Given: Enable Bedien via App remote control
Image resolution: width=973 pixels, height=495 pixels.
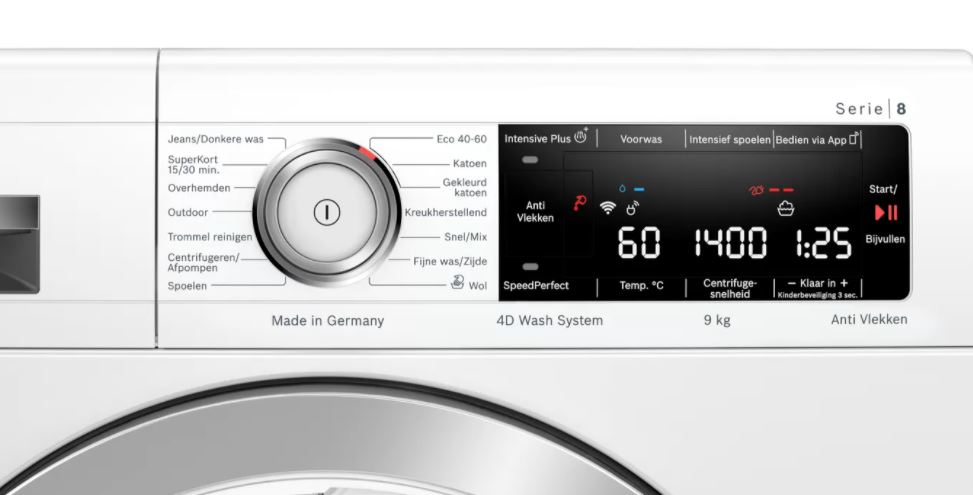Looking at the screenshot, I should (x=817, y=140).
